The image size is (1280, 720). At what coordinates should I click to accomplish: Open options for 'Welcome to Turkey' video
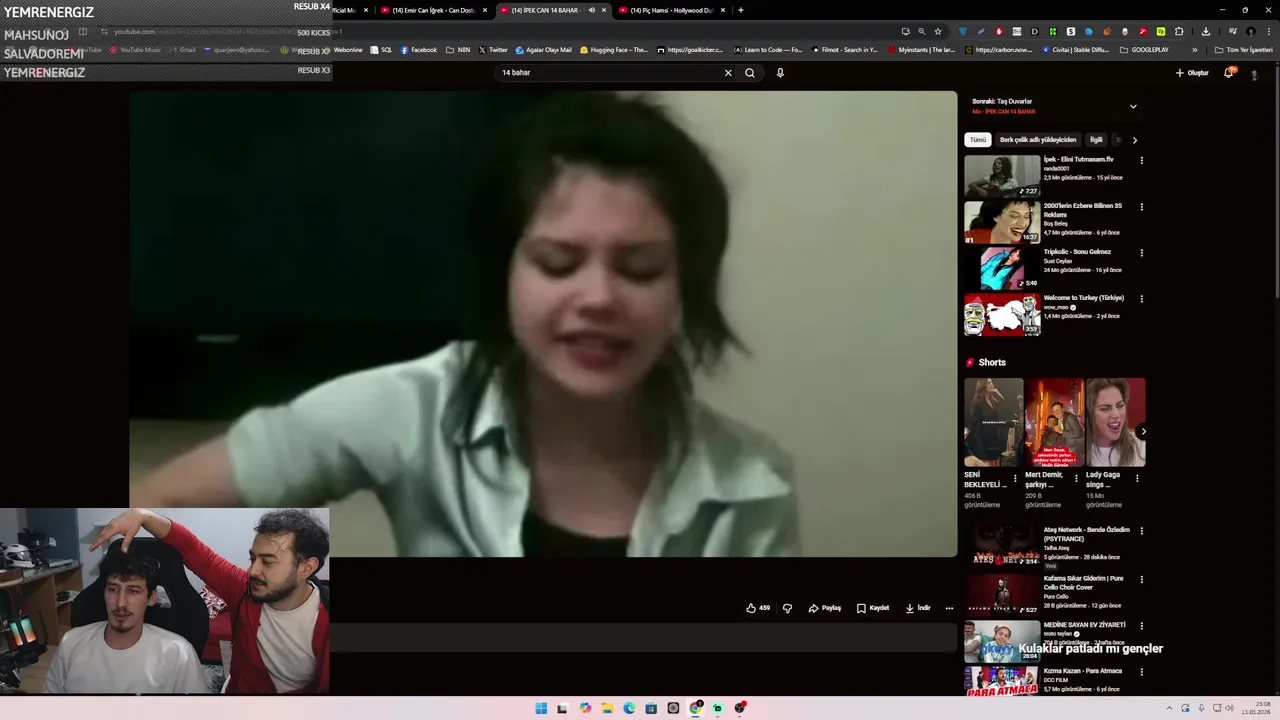click(x=1141, y=299)
